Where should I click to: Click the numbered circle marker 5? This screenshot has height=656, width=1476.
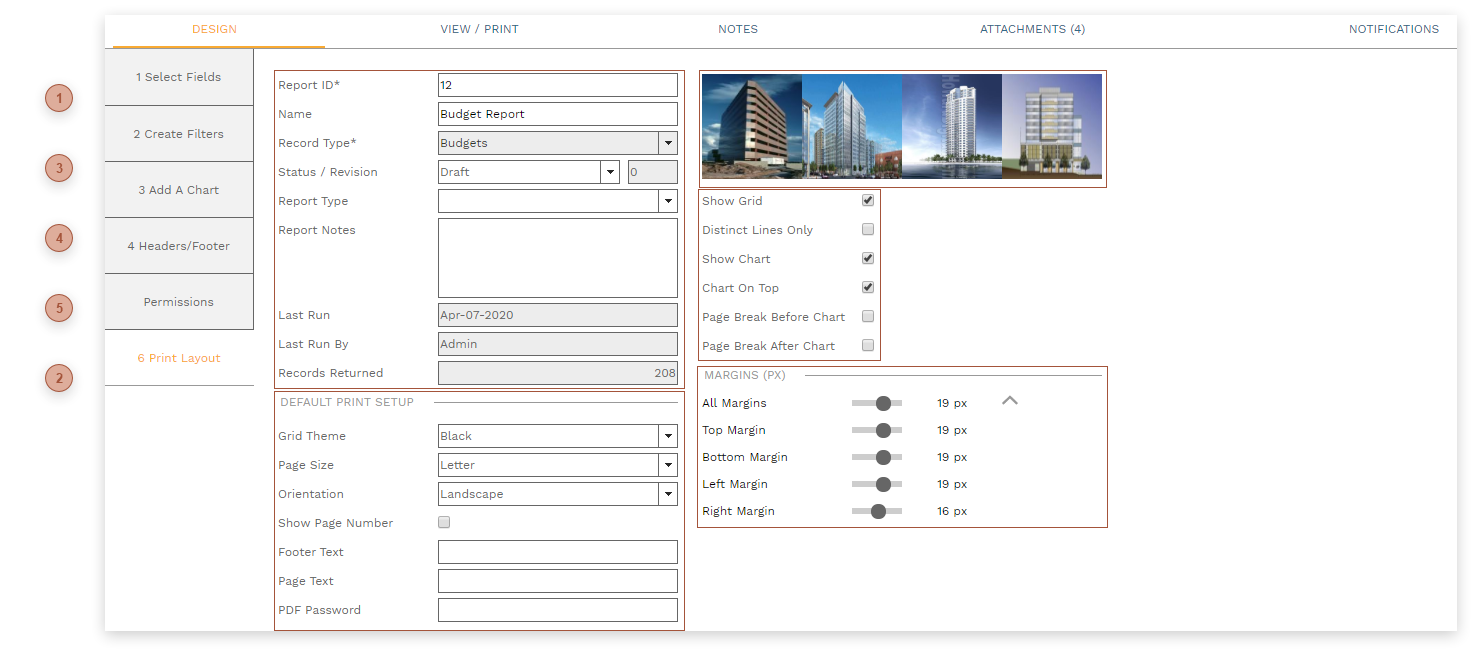pyautogui.click(x=59, y=308)
